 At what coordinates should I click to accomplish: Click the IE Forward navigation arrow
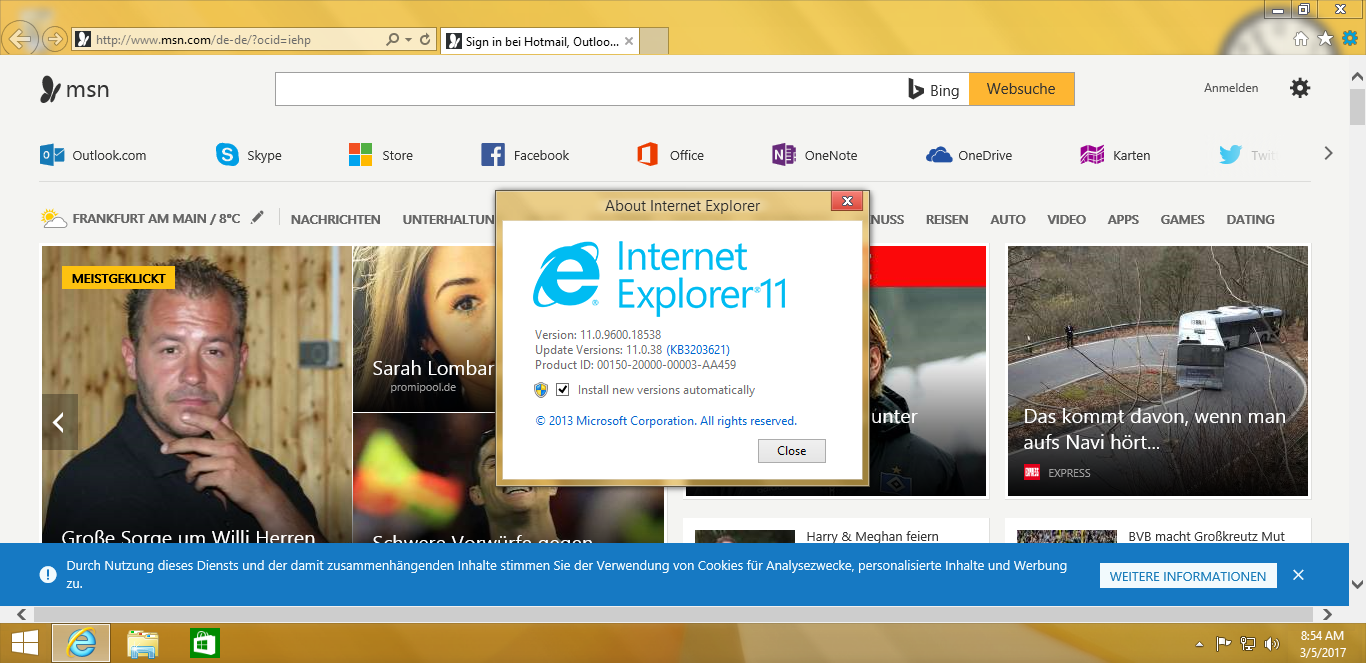[x=54, y=40]
